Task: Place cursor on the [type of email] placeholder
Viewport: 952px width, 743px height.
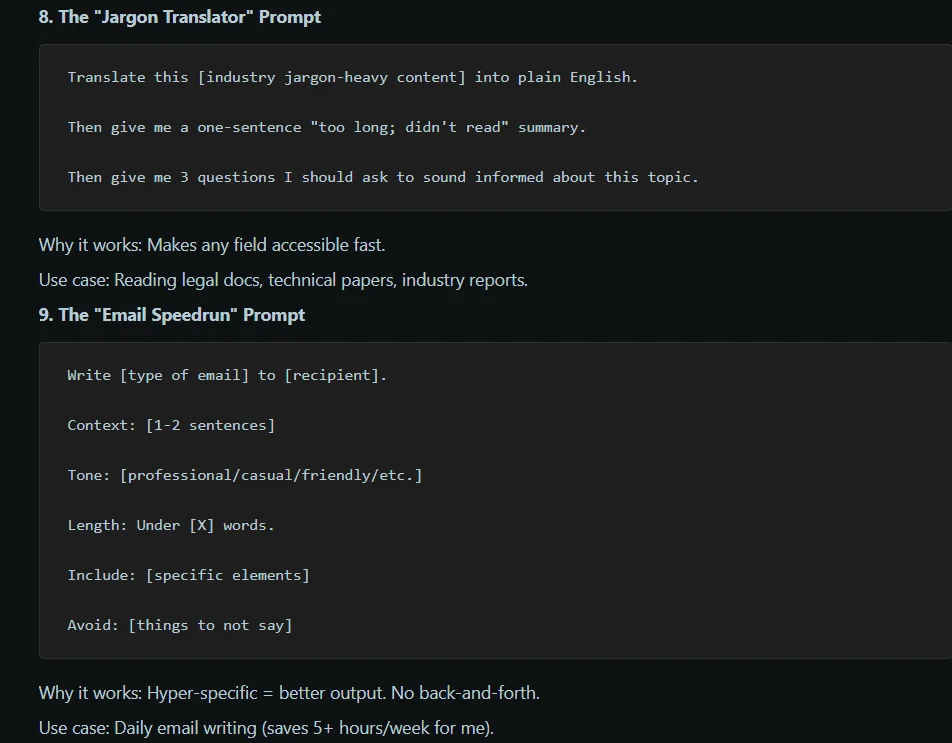Action: click(184, 375)
